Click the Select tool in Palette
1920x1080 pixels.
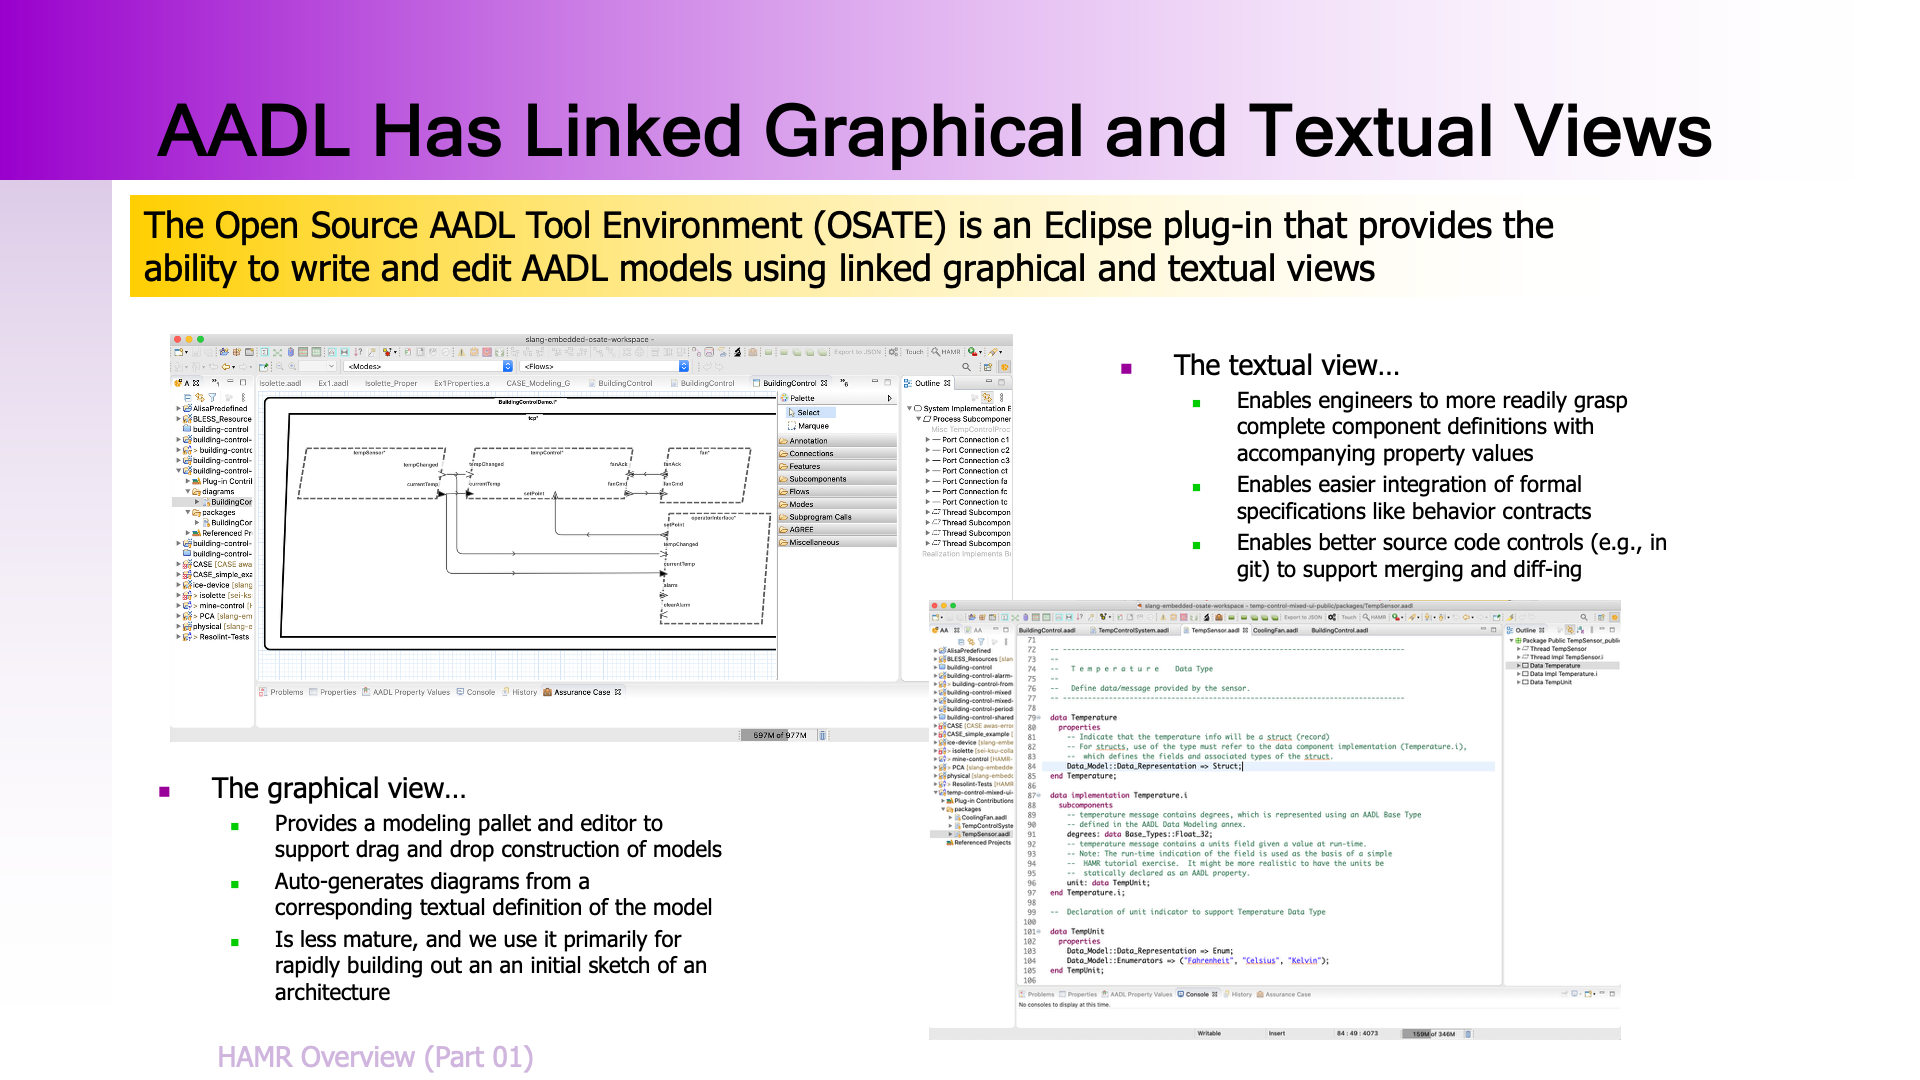point(808,412)
